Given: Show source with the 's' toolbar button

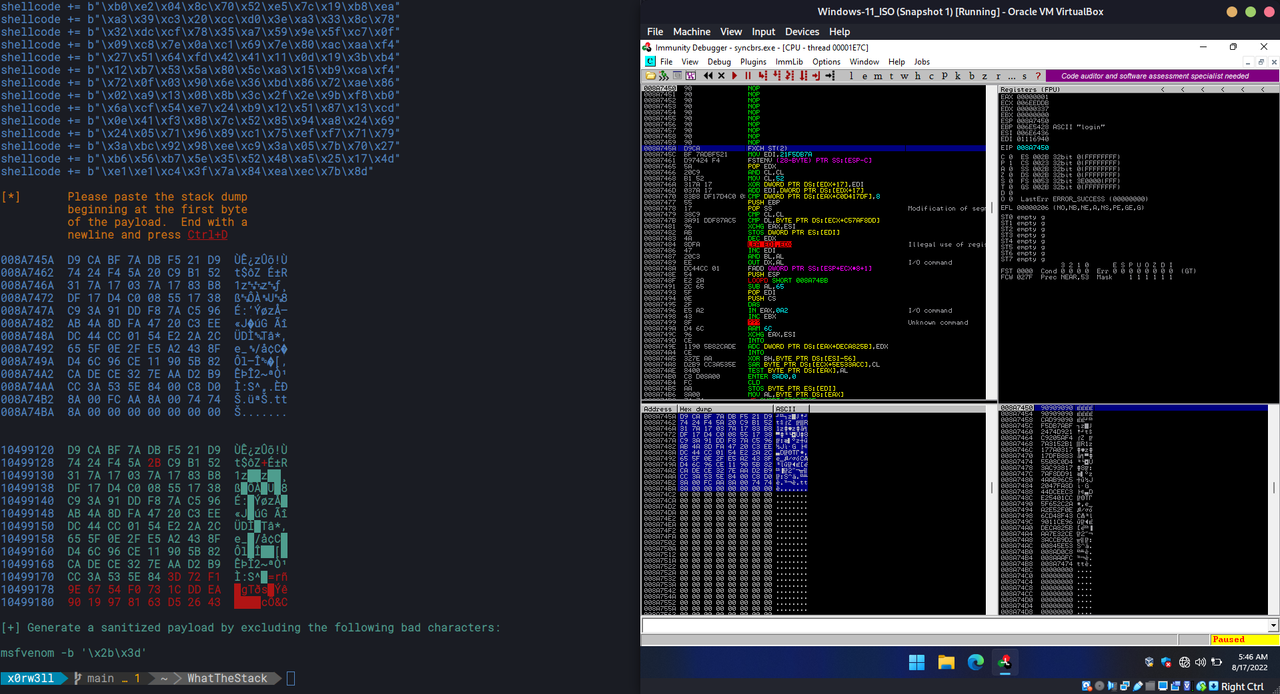Looking at the screenshot, I should (1024, 76).
